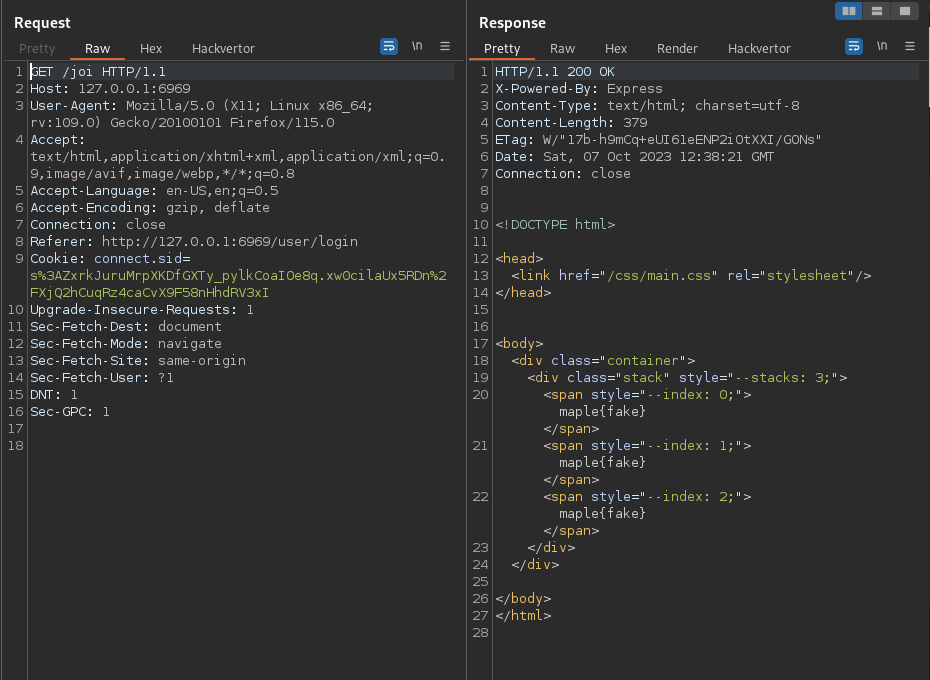Toggle word wrap icon in Request panel
This screenshot has width=930, height=680.
389,46
